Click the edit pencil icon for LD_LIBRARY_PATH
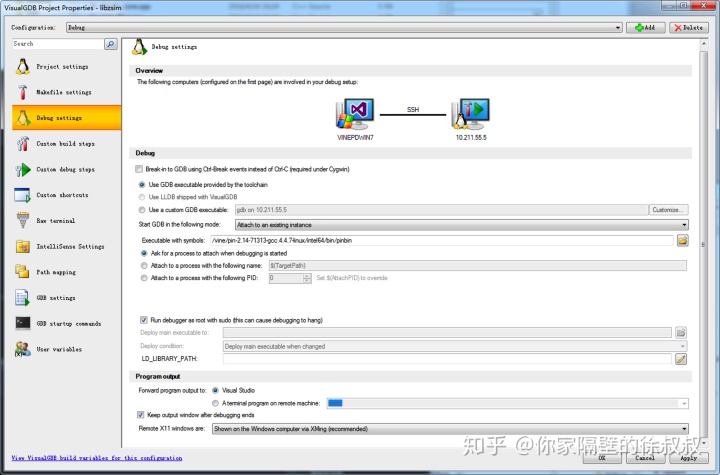 (681, 359)
